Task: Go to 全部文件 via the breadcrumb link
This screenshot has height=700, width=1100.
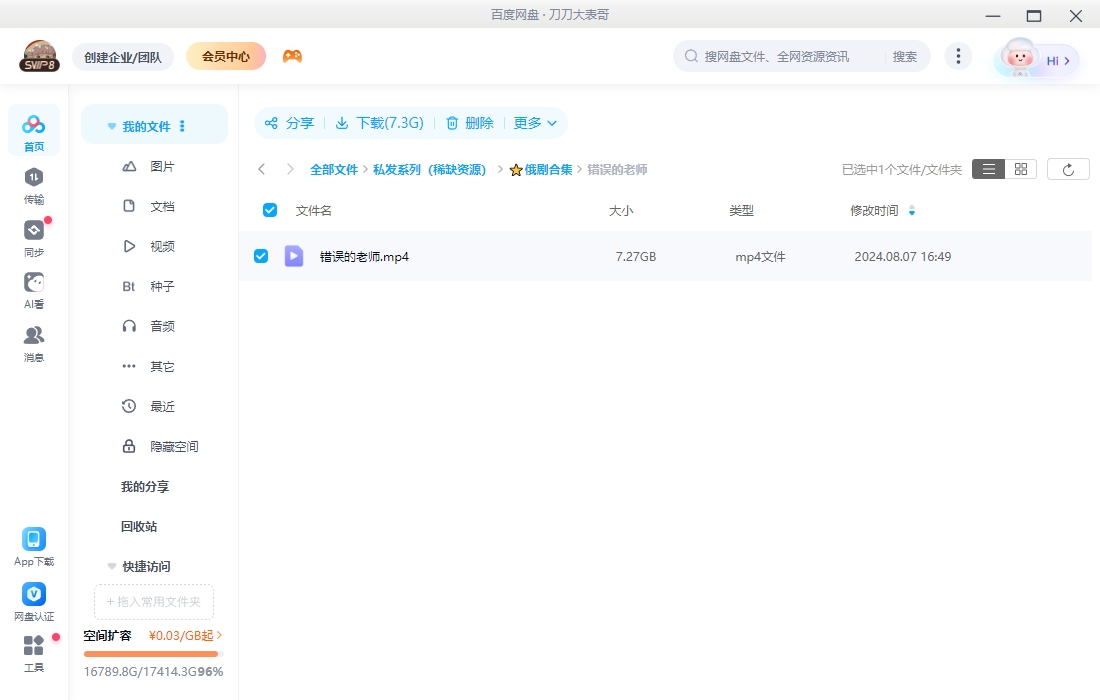Action: 335,168
